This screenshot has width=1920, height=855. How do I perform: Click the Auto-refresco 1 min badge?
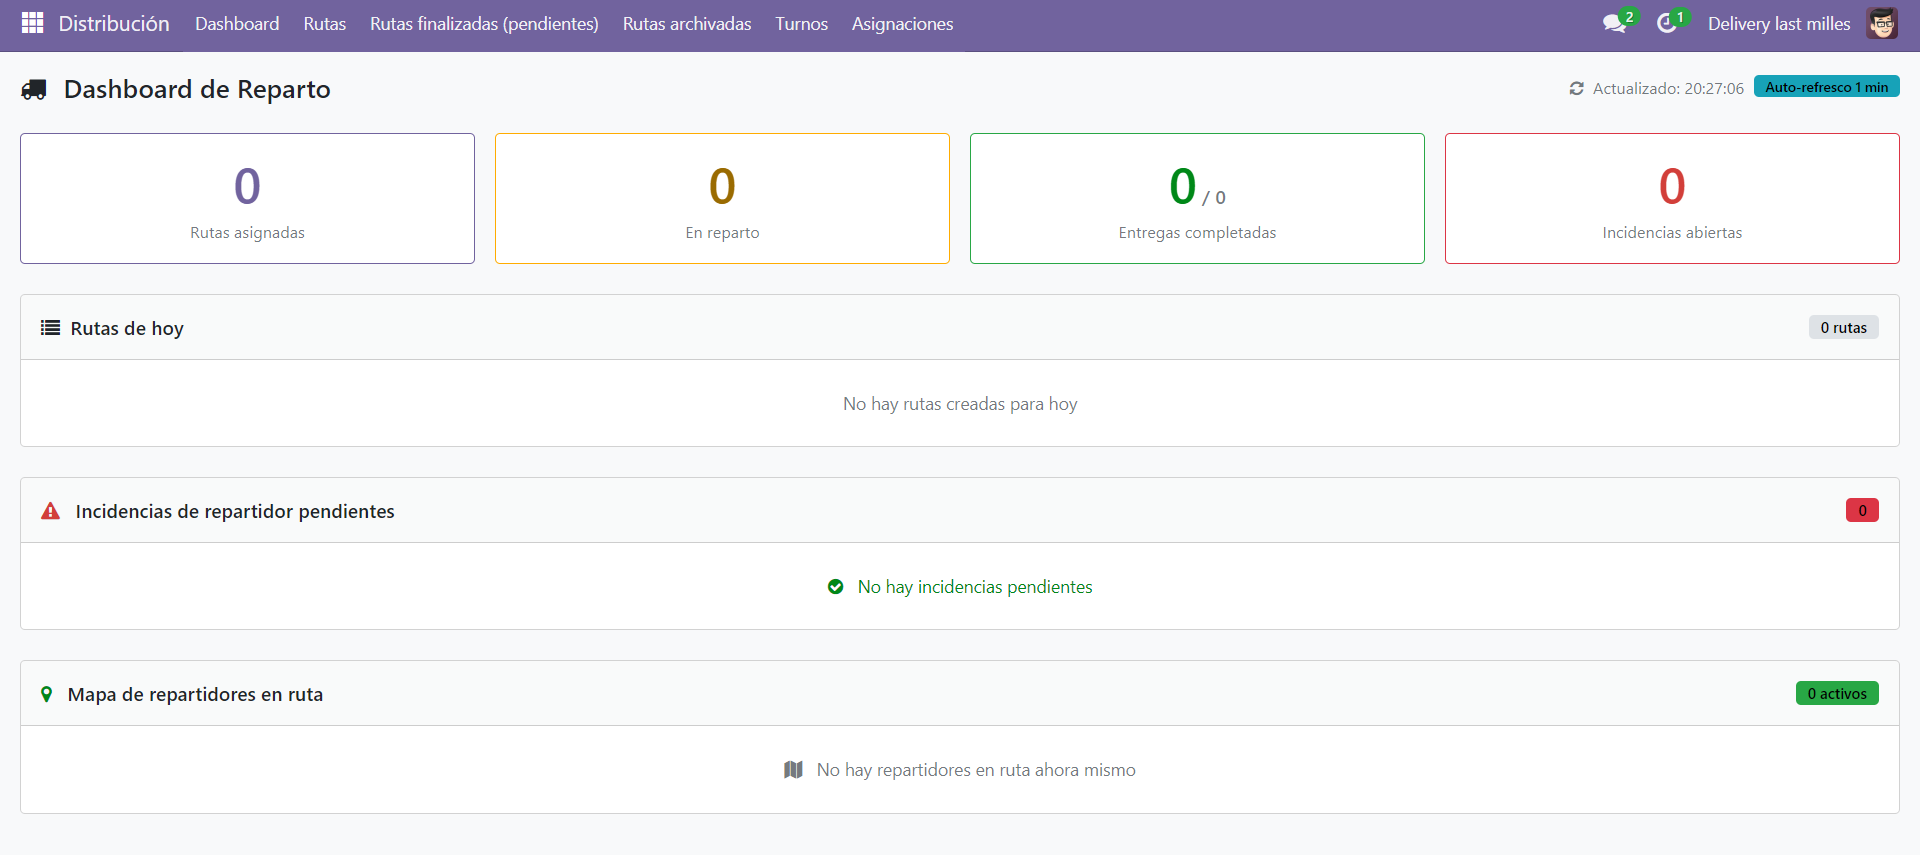(1827, 87)
